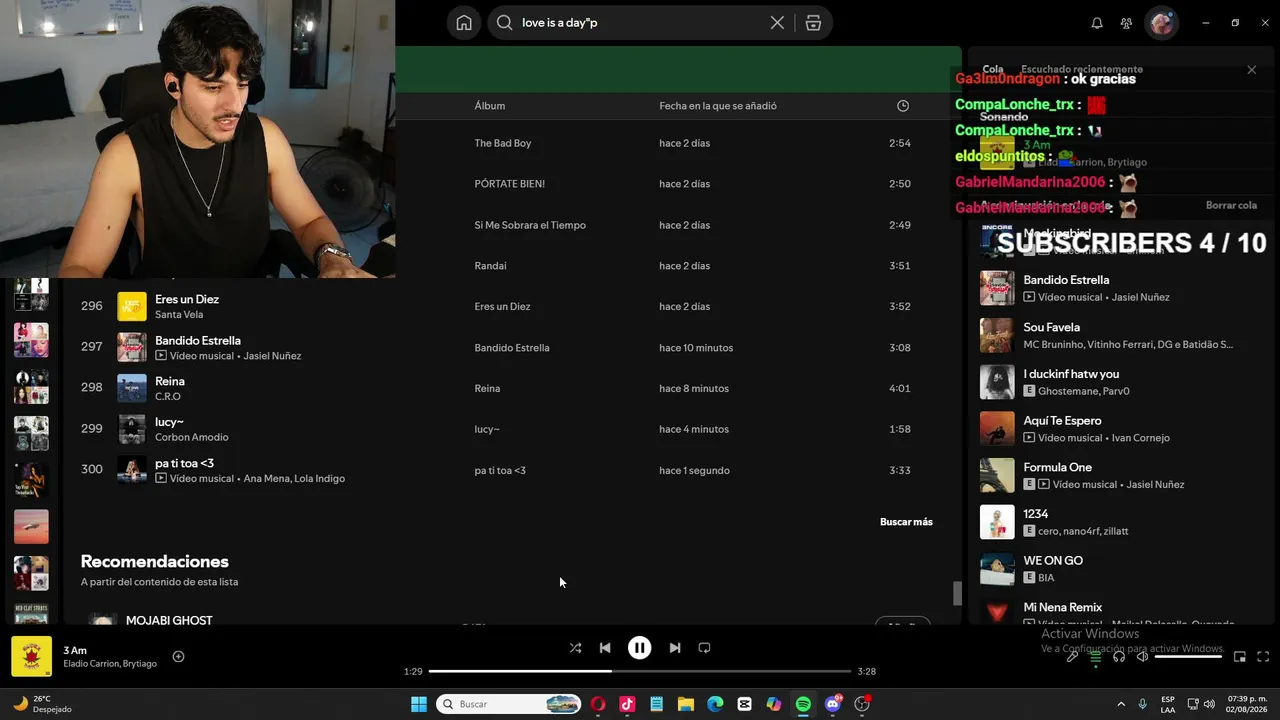This screenshot has width=1280, height=720.
Task: Switch to the Cola tab
Action: click(x=993, y=70)
